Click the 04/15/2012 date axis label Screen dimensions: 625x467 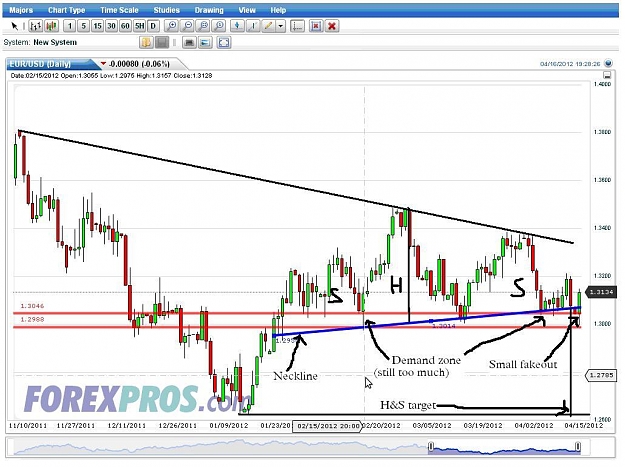click(584, 426)
